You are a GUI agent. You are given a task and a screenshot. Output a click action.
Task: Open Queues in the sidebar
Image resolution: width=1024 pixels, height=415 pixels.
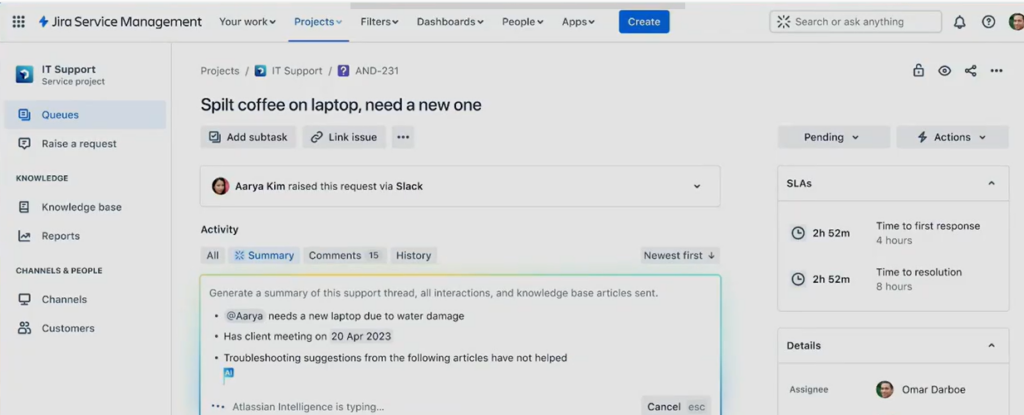click(85, 115)
